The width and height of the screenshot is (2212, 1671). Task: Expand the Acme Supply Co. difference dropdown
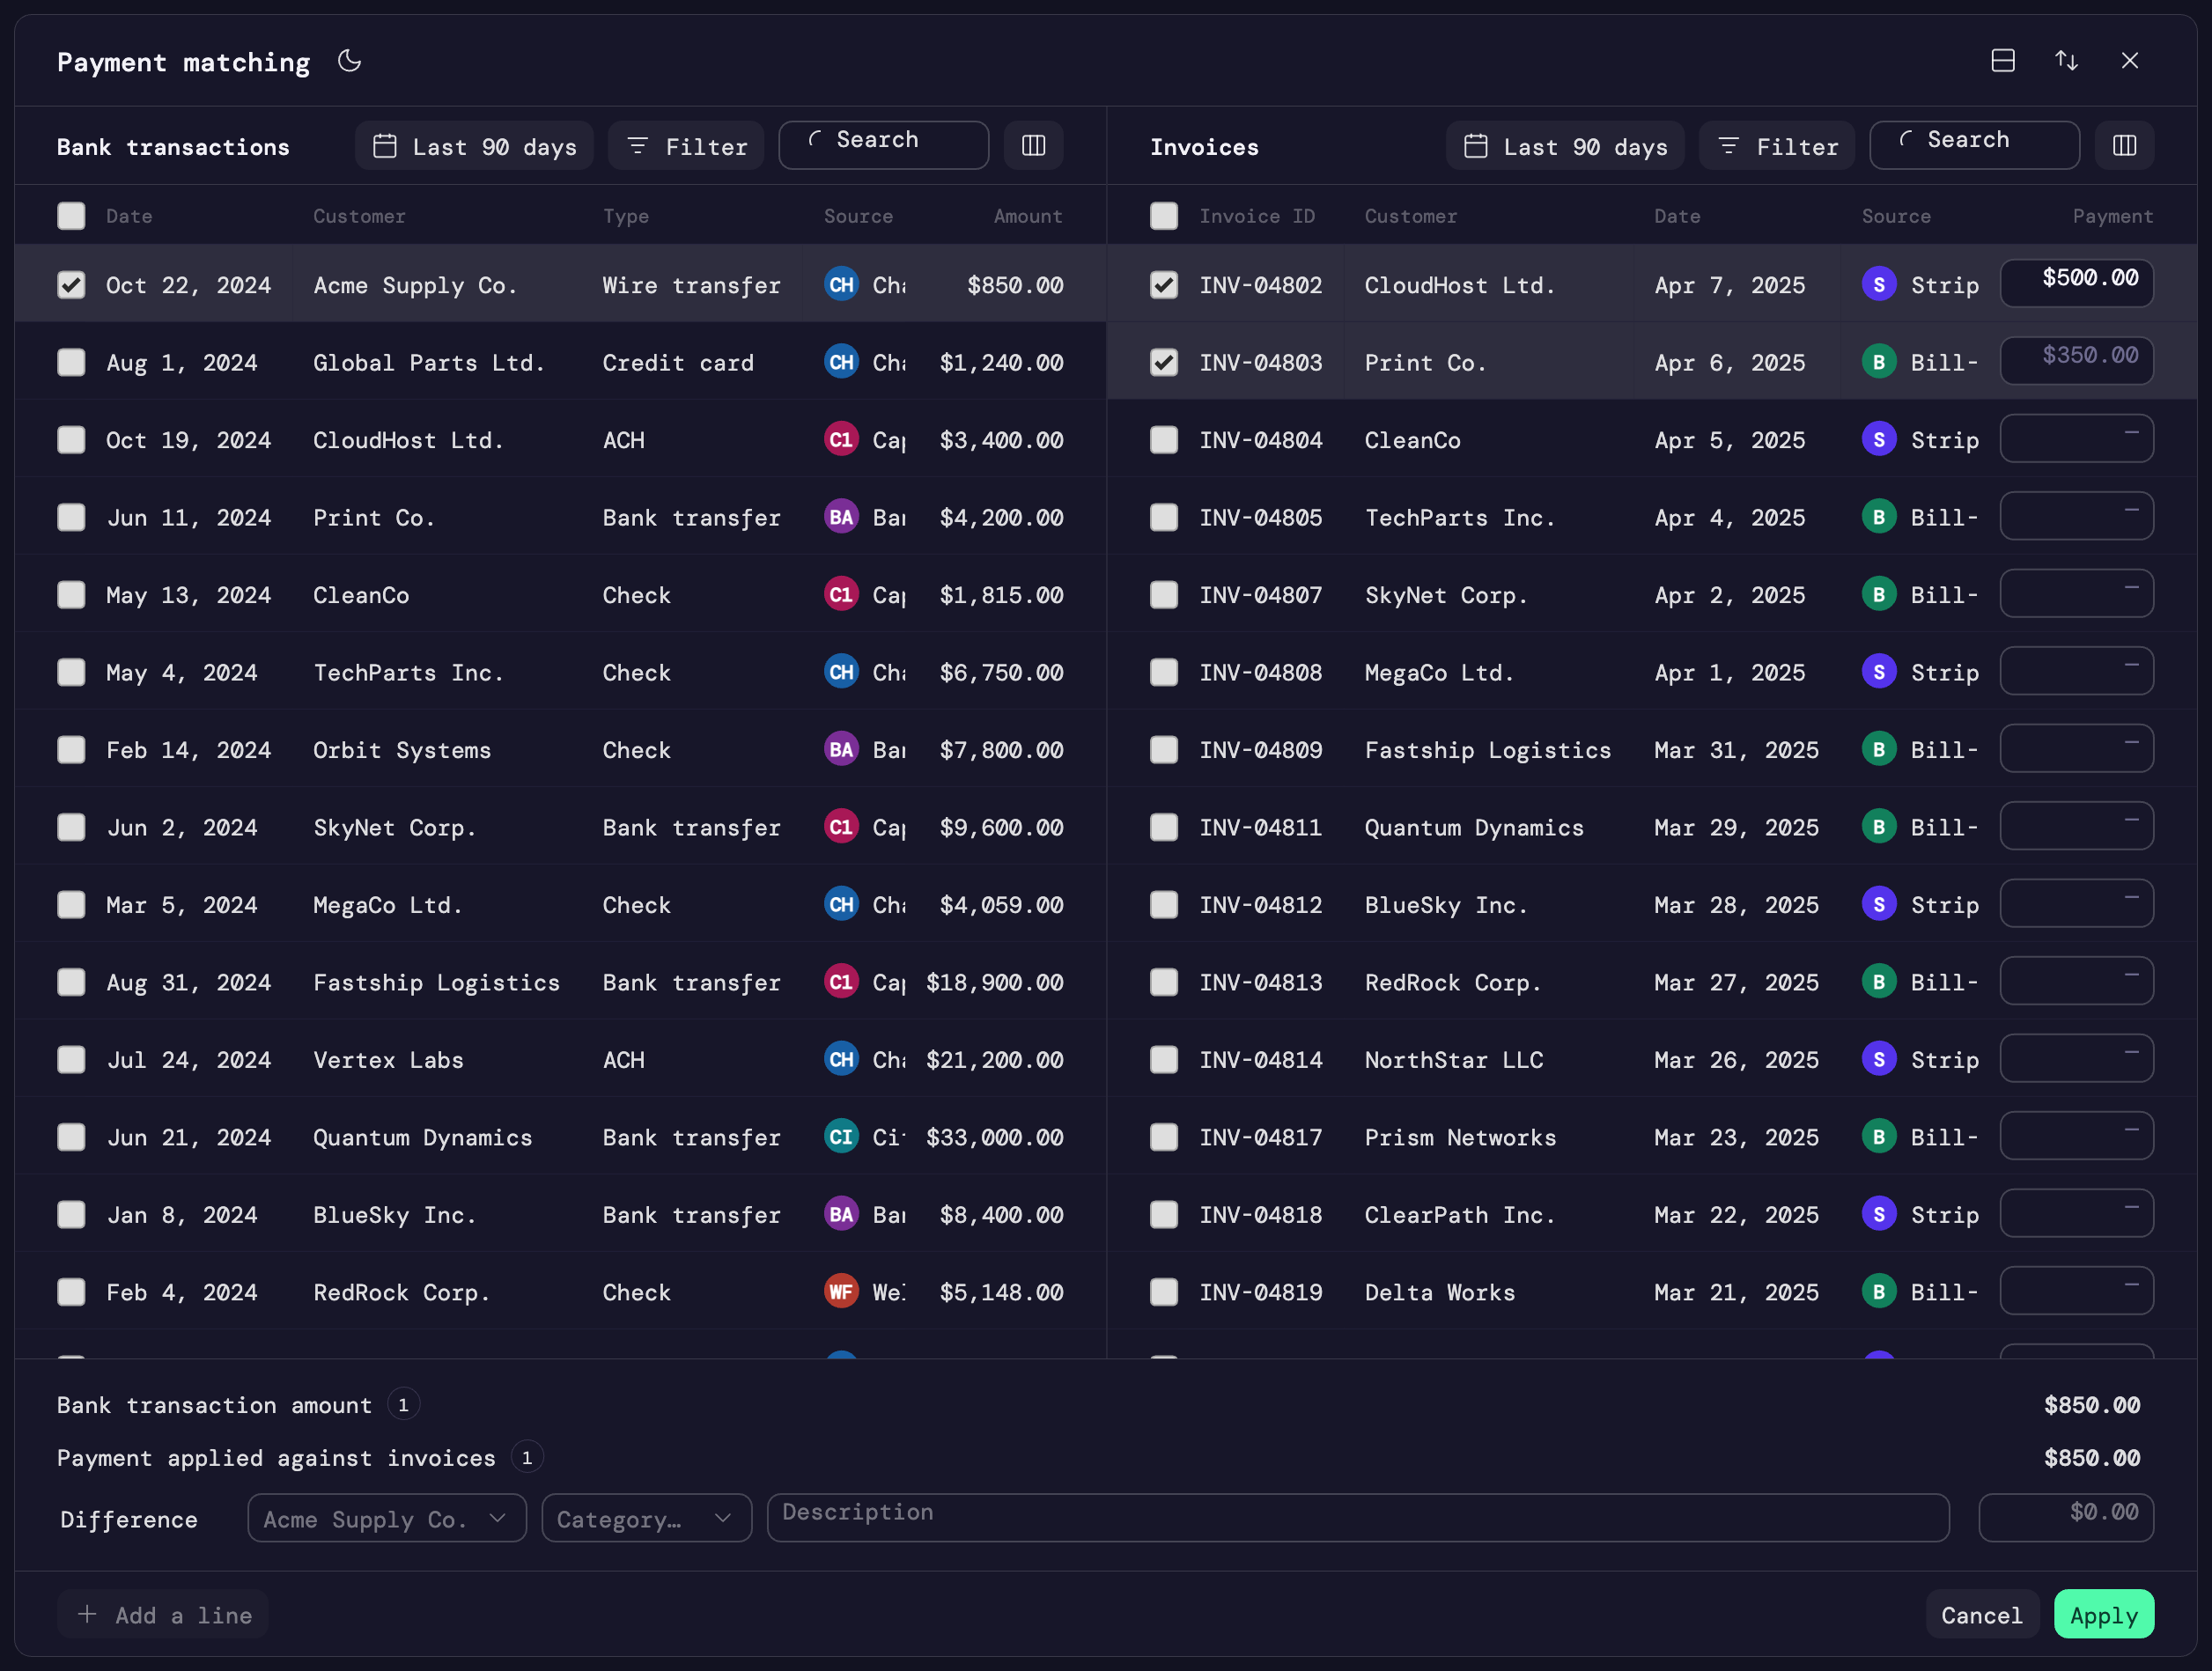click(387, 1518)
